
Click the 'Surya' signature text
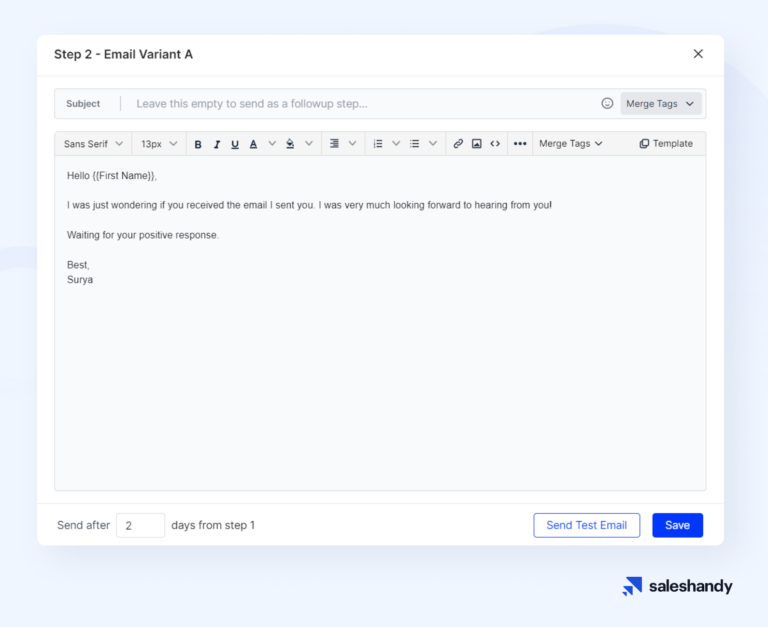(80, 280)
